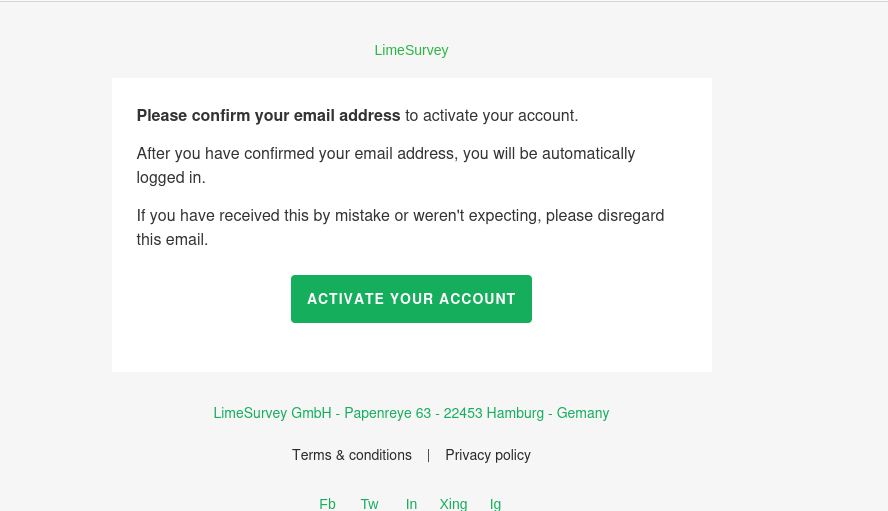
Task: Open the In social link
Action: click(411, 504)
